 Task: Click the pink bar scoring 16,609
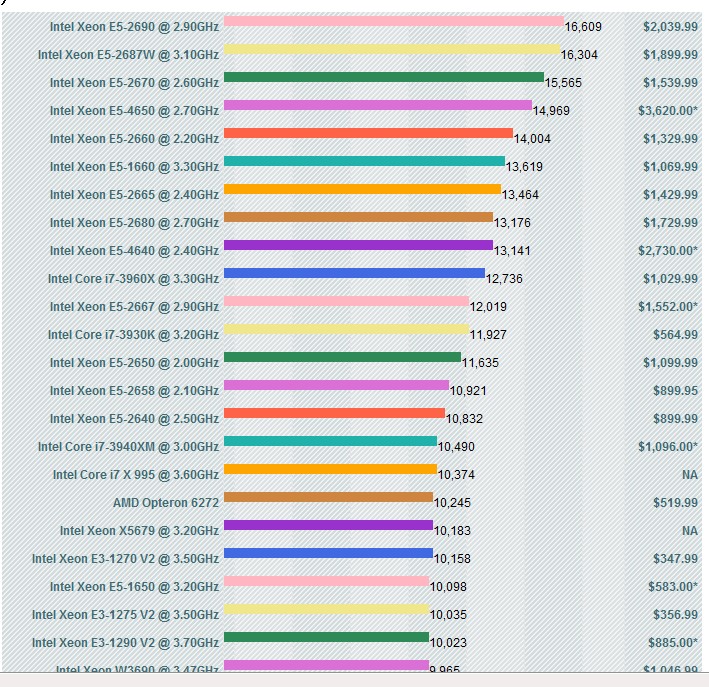coord(394,21)
